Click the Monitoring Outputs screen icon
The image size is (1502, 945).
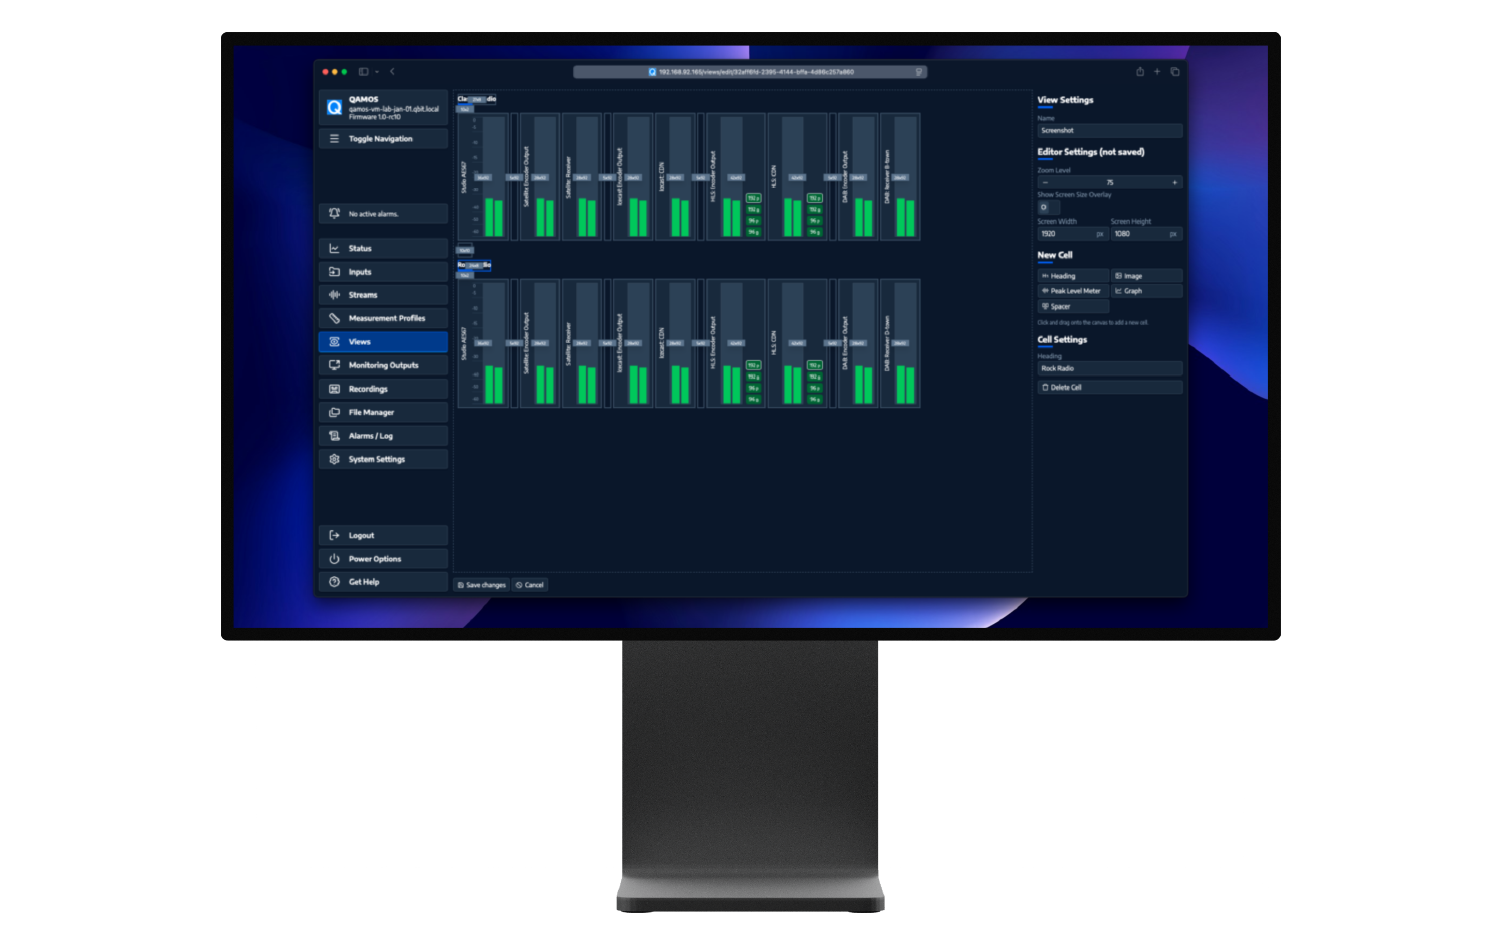pos(334,364)
